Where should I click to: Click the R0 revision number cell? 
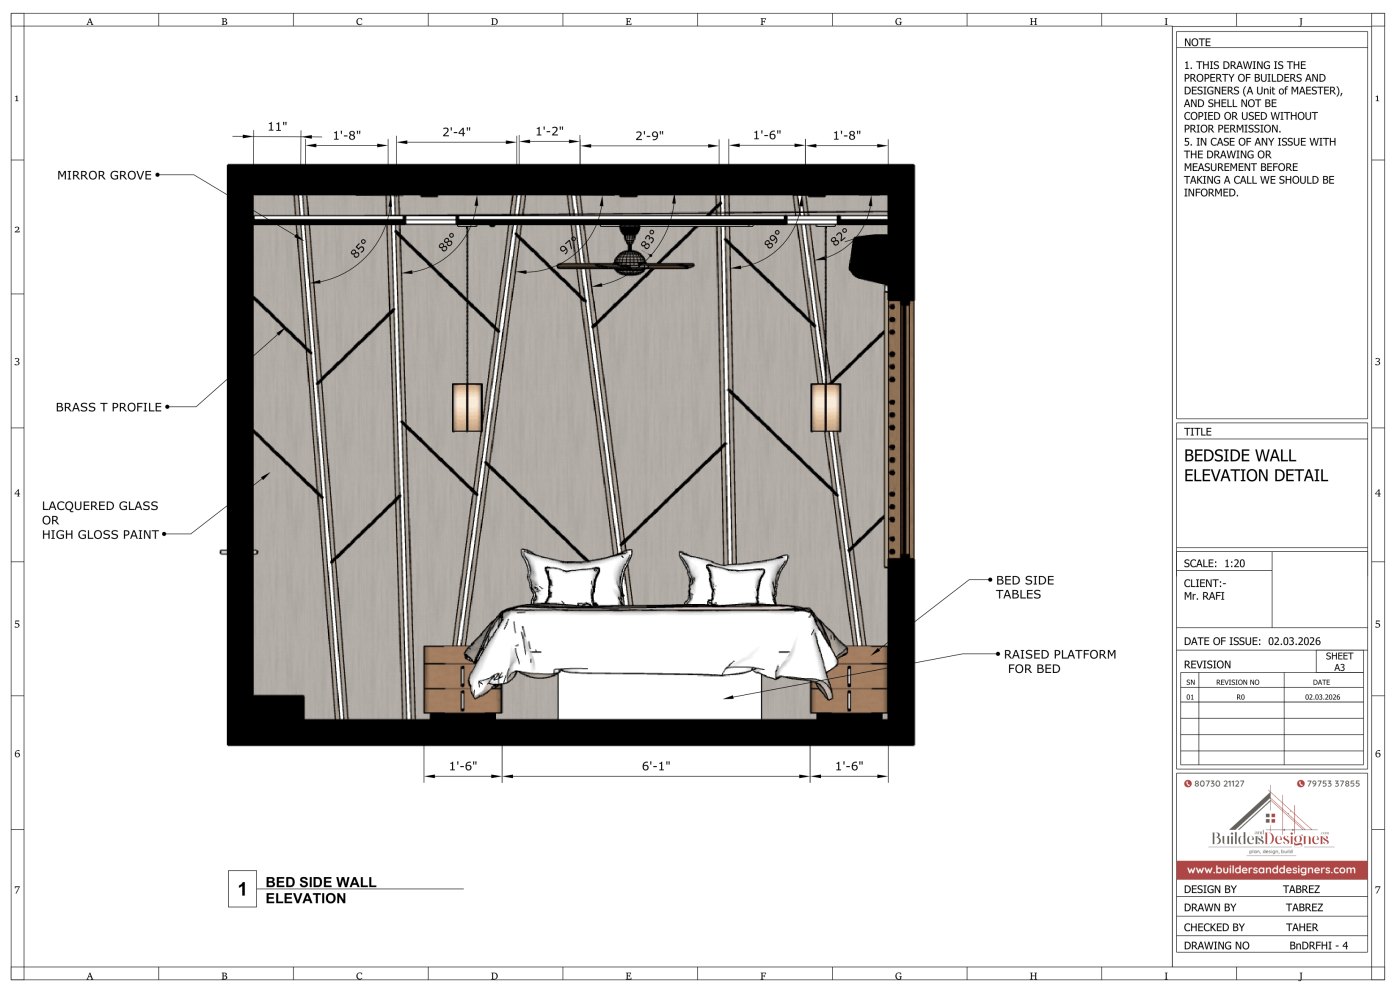pyautogui.click(x=1240, y=697)
